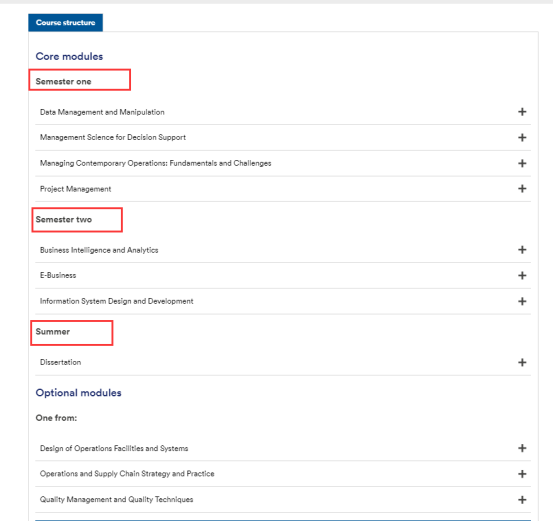This screenshot has height=521, width=554.
Task: Click plus icon next to E-Business
Action: coord(522,276)
